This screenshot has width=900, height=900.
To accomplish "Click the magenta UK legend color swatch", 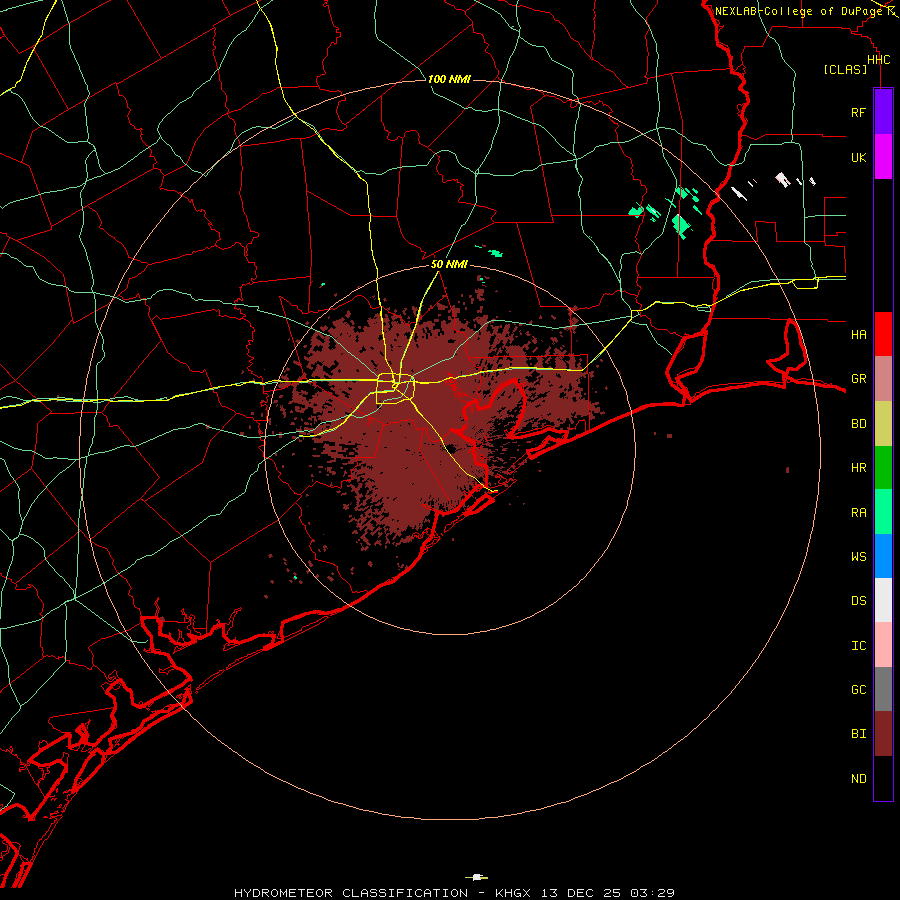I will coord(883,157).
